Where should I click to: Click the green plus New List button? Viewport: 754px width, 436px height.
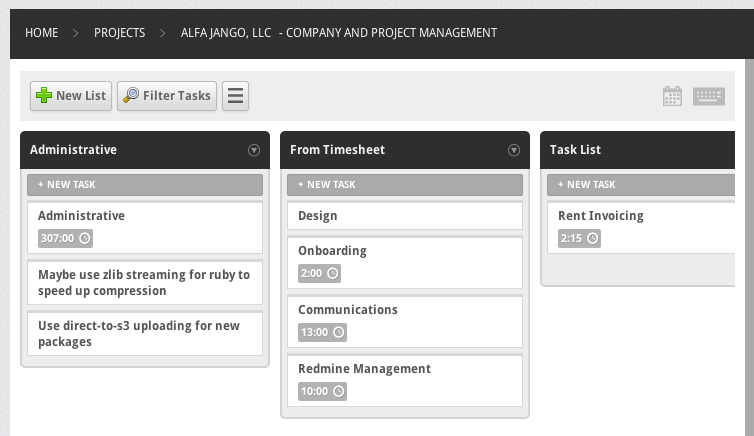point(71,96)
